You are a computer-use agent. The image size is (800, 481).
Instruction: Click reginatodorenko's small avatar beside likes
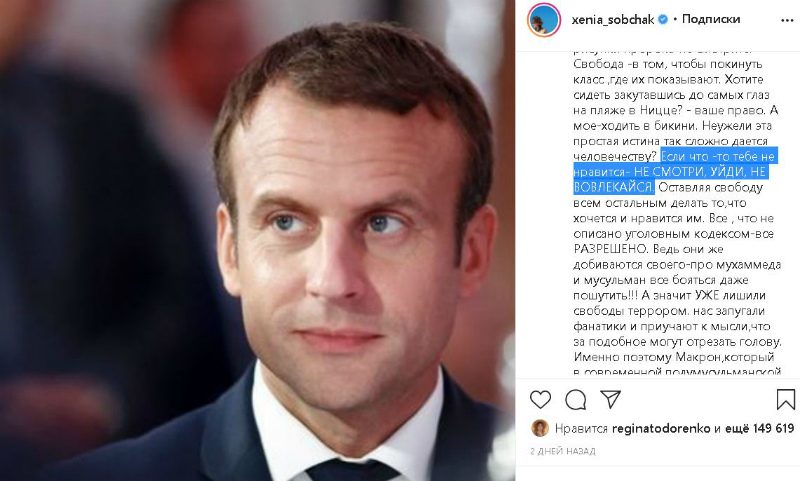point(540,428)
